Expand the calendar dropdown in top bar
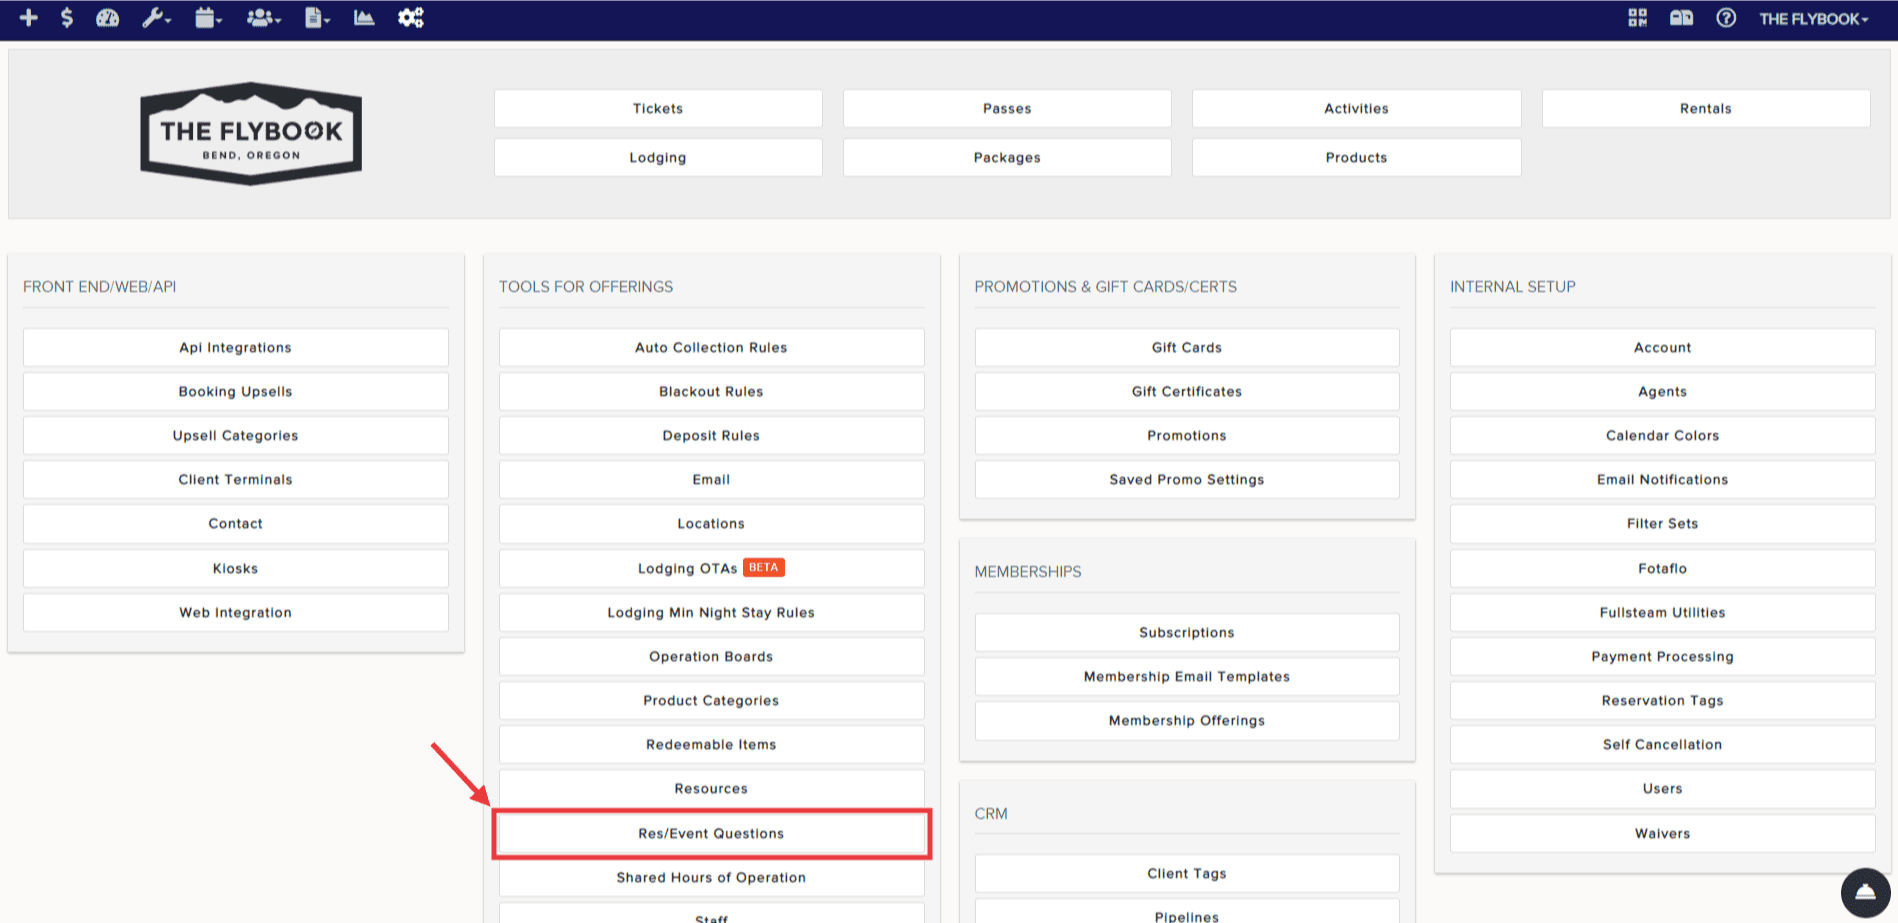This screenshot has height=923, width=1898. tap(208, 18)
